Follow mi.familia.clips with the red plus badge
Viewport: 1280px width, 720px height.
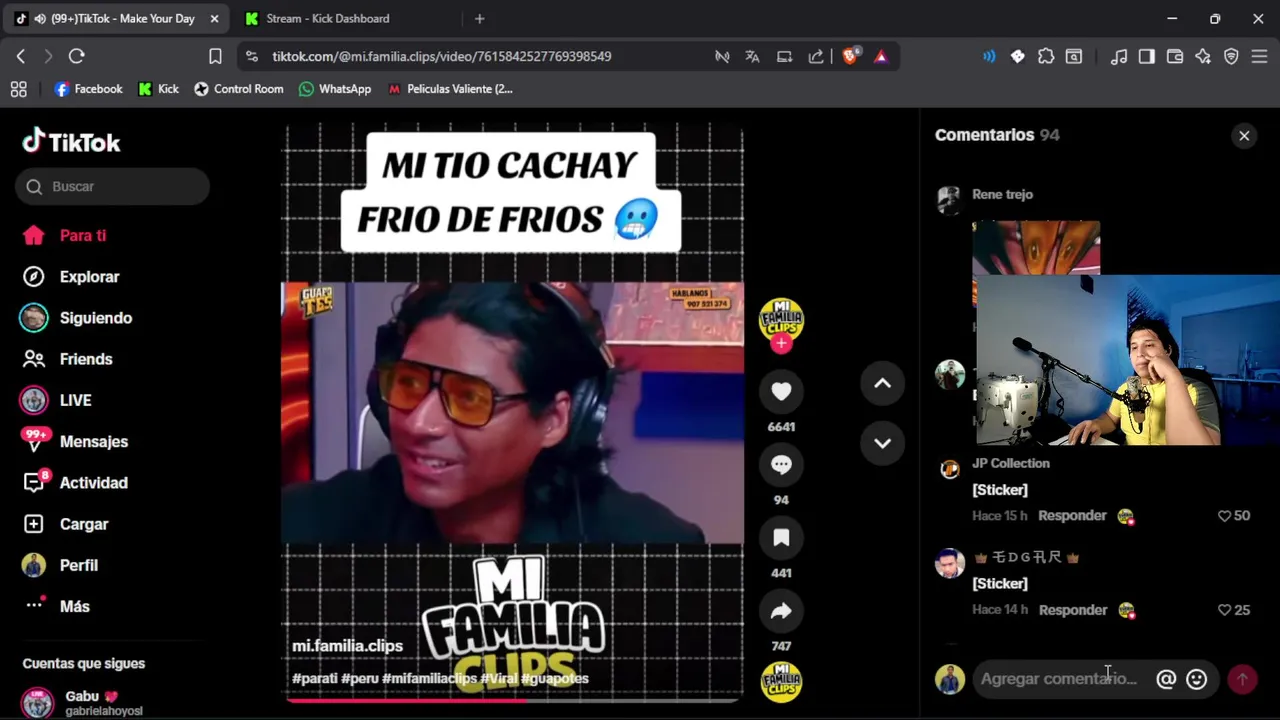pos(781,344)
